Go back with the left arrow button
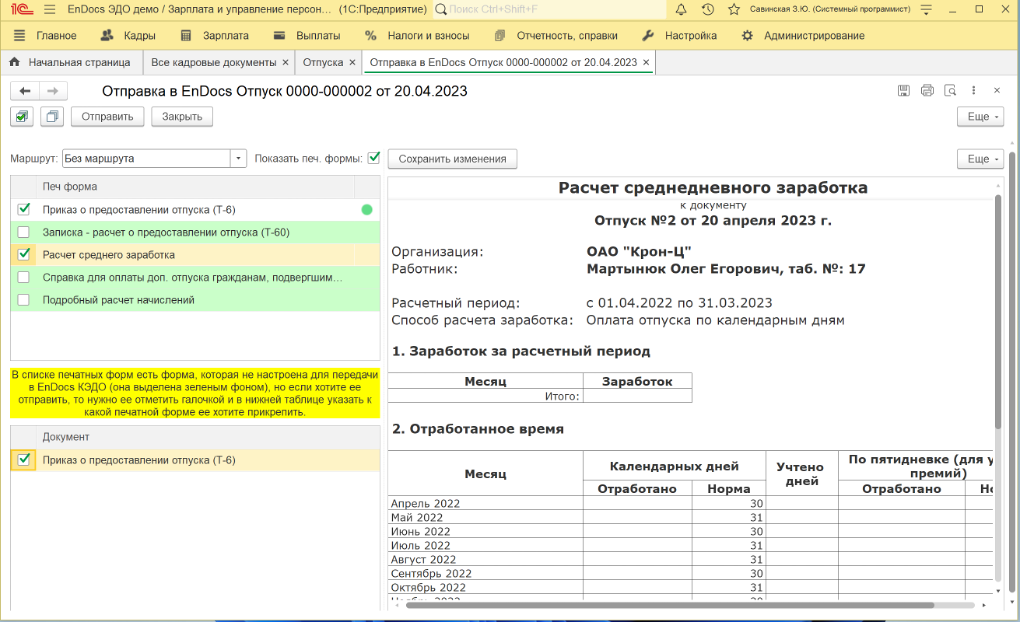The image size is (1020, 622). click(25, 91)
